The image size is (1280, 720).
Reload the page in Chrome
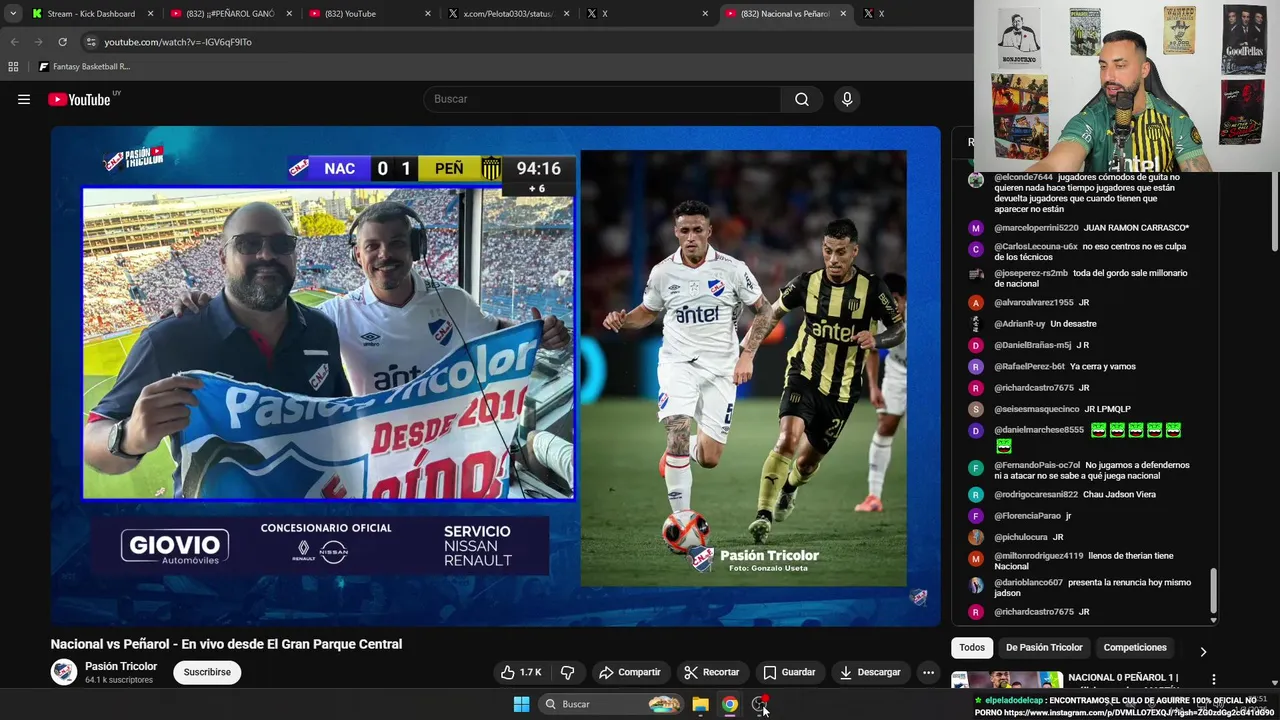point(62,42)
